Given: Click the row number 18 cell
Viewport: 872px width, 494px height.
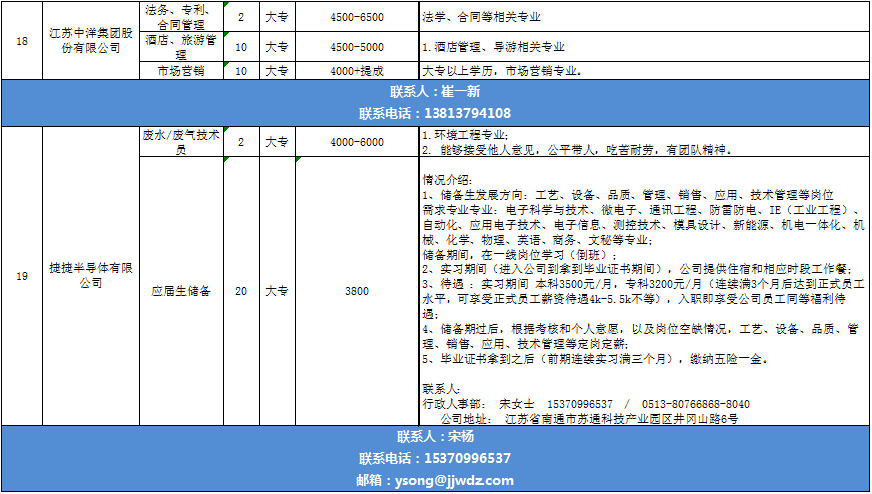Looking at the screenshot, I should coord(22,40).
